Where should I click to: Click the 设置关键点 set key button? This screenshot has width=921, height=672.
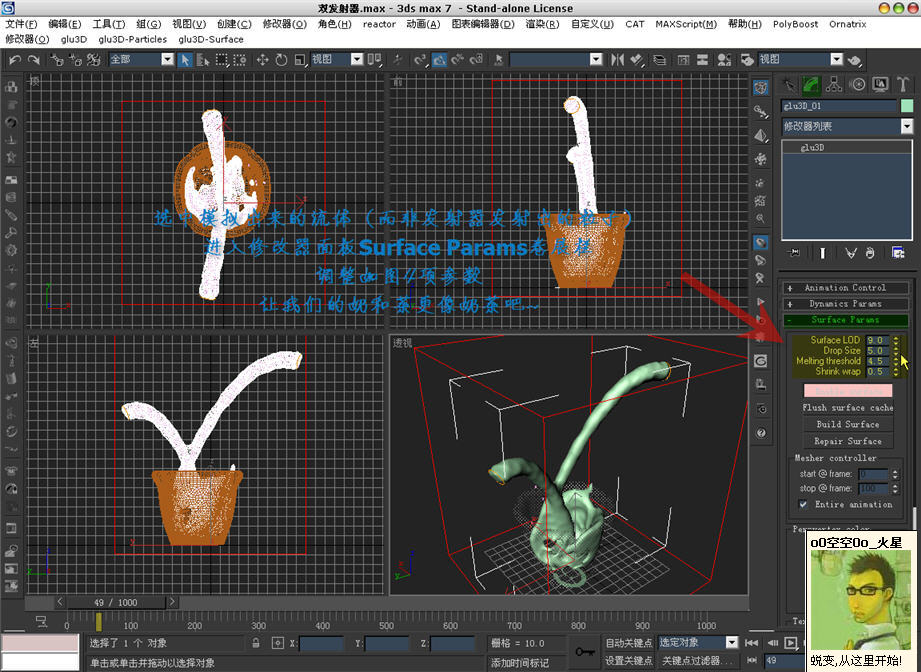(628, 661)
